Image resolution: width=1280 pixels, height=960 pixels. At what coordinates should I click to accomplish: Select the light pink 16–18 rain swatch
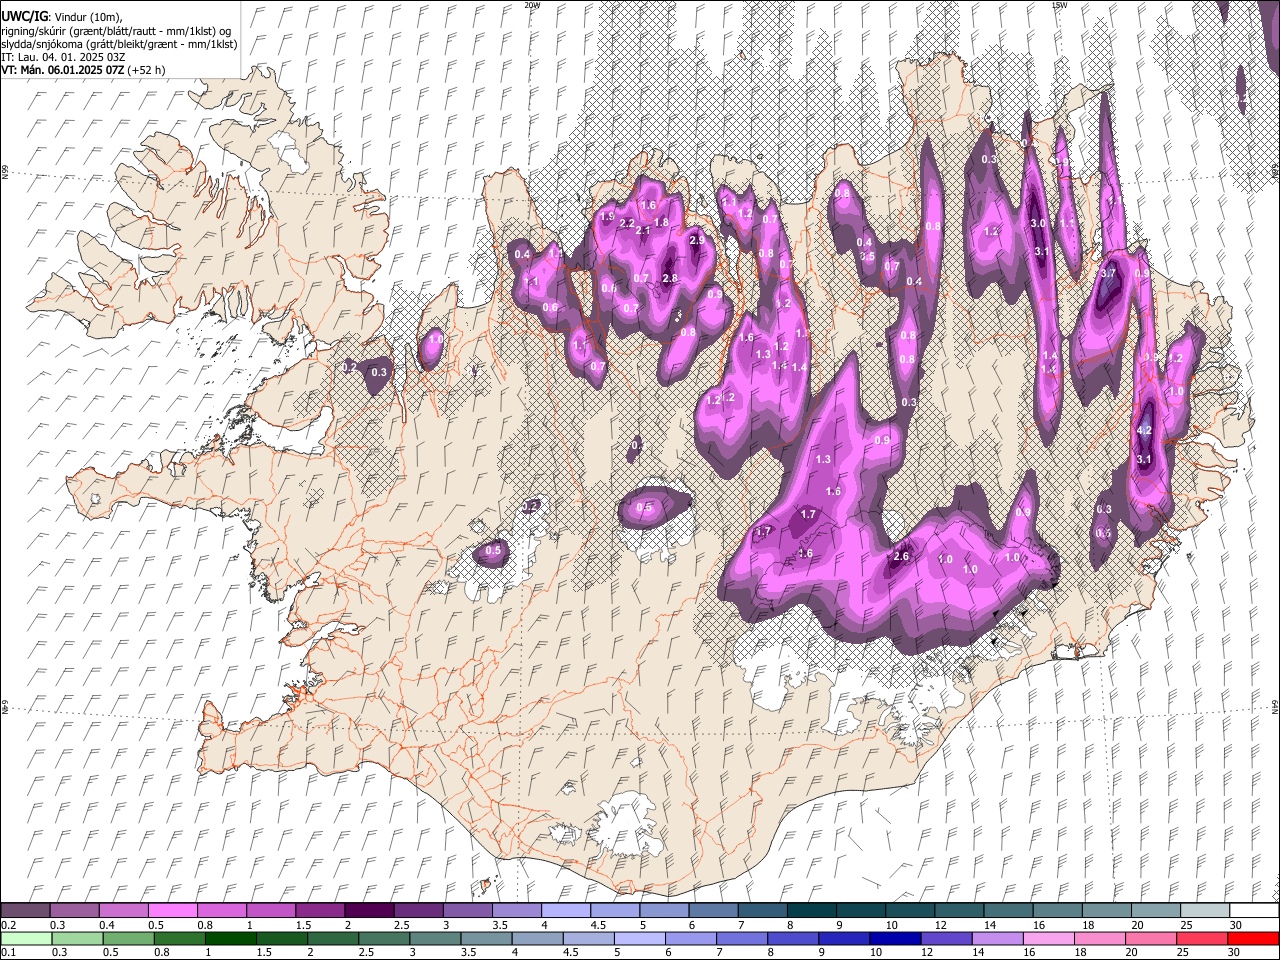coord(1047,938)
